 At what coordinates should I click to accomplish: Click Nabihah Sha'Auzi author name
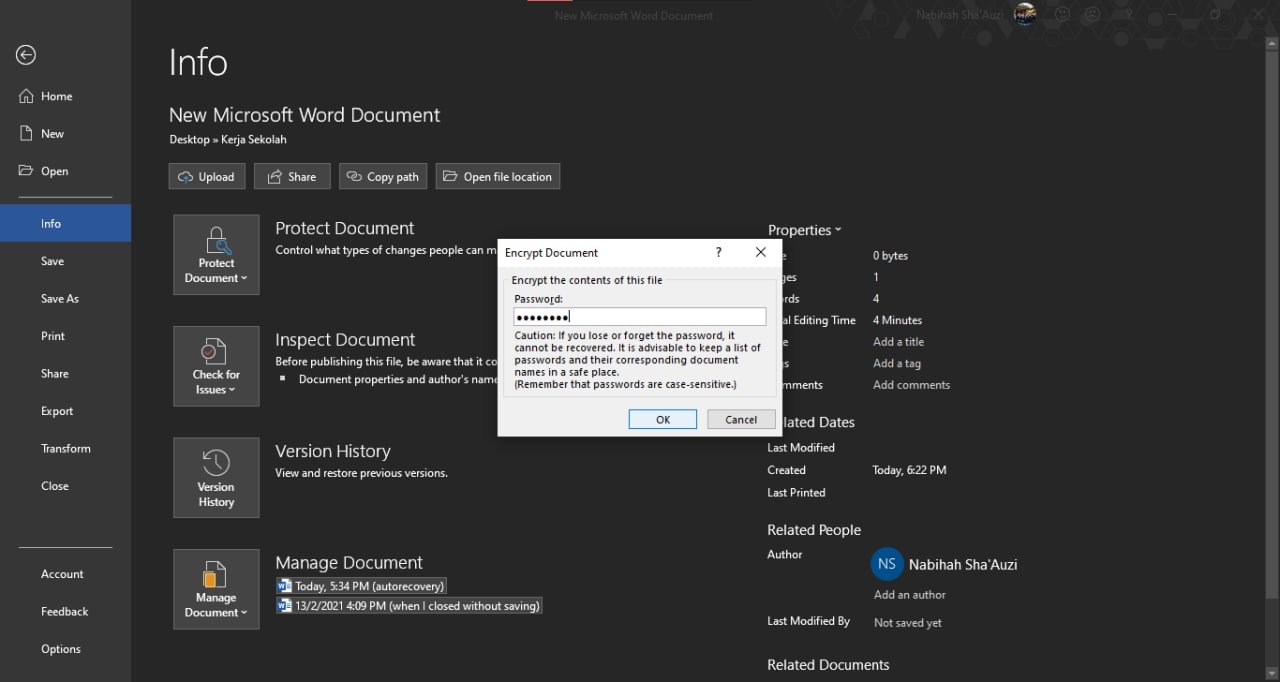click(963, 565)
